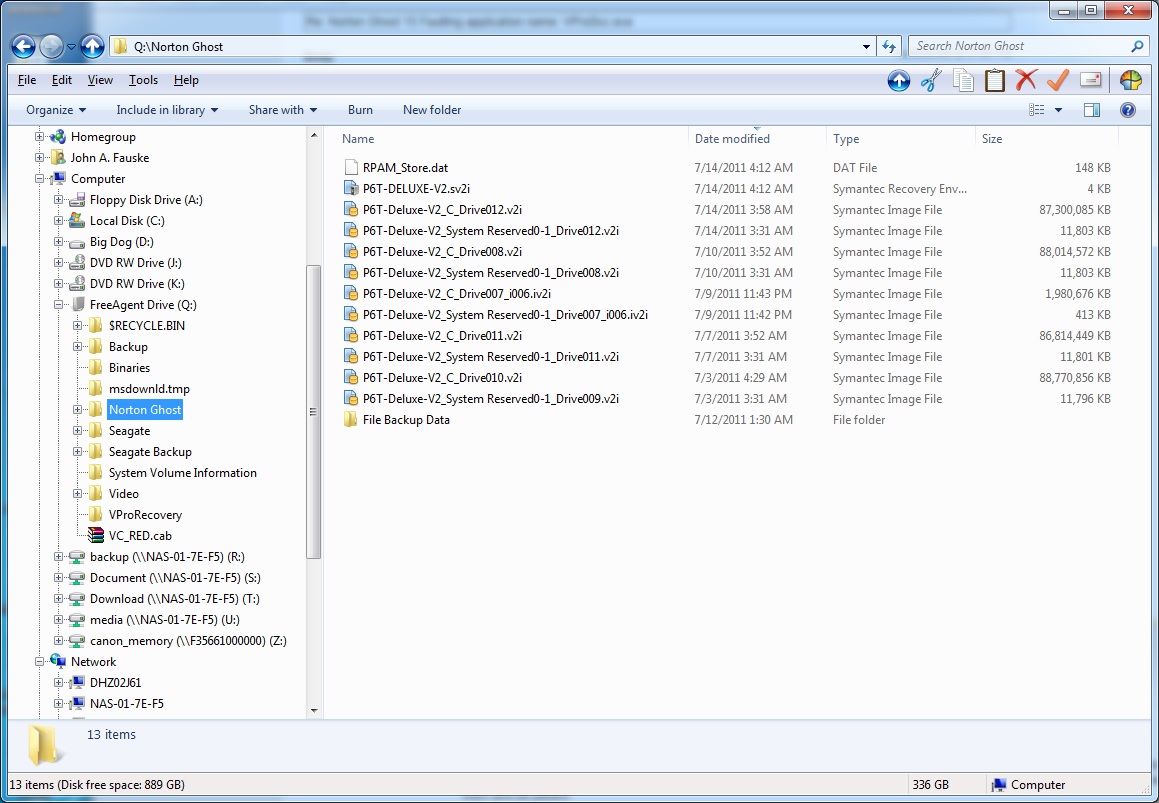
Task: Click the Copy documents toolbar icon
Action: pos(963,80)
